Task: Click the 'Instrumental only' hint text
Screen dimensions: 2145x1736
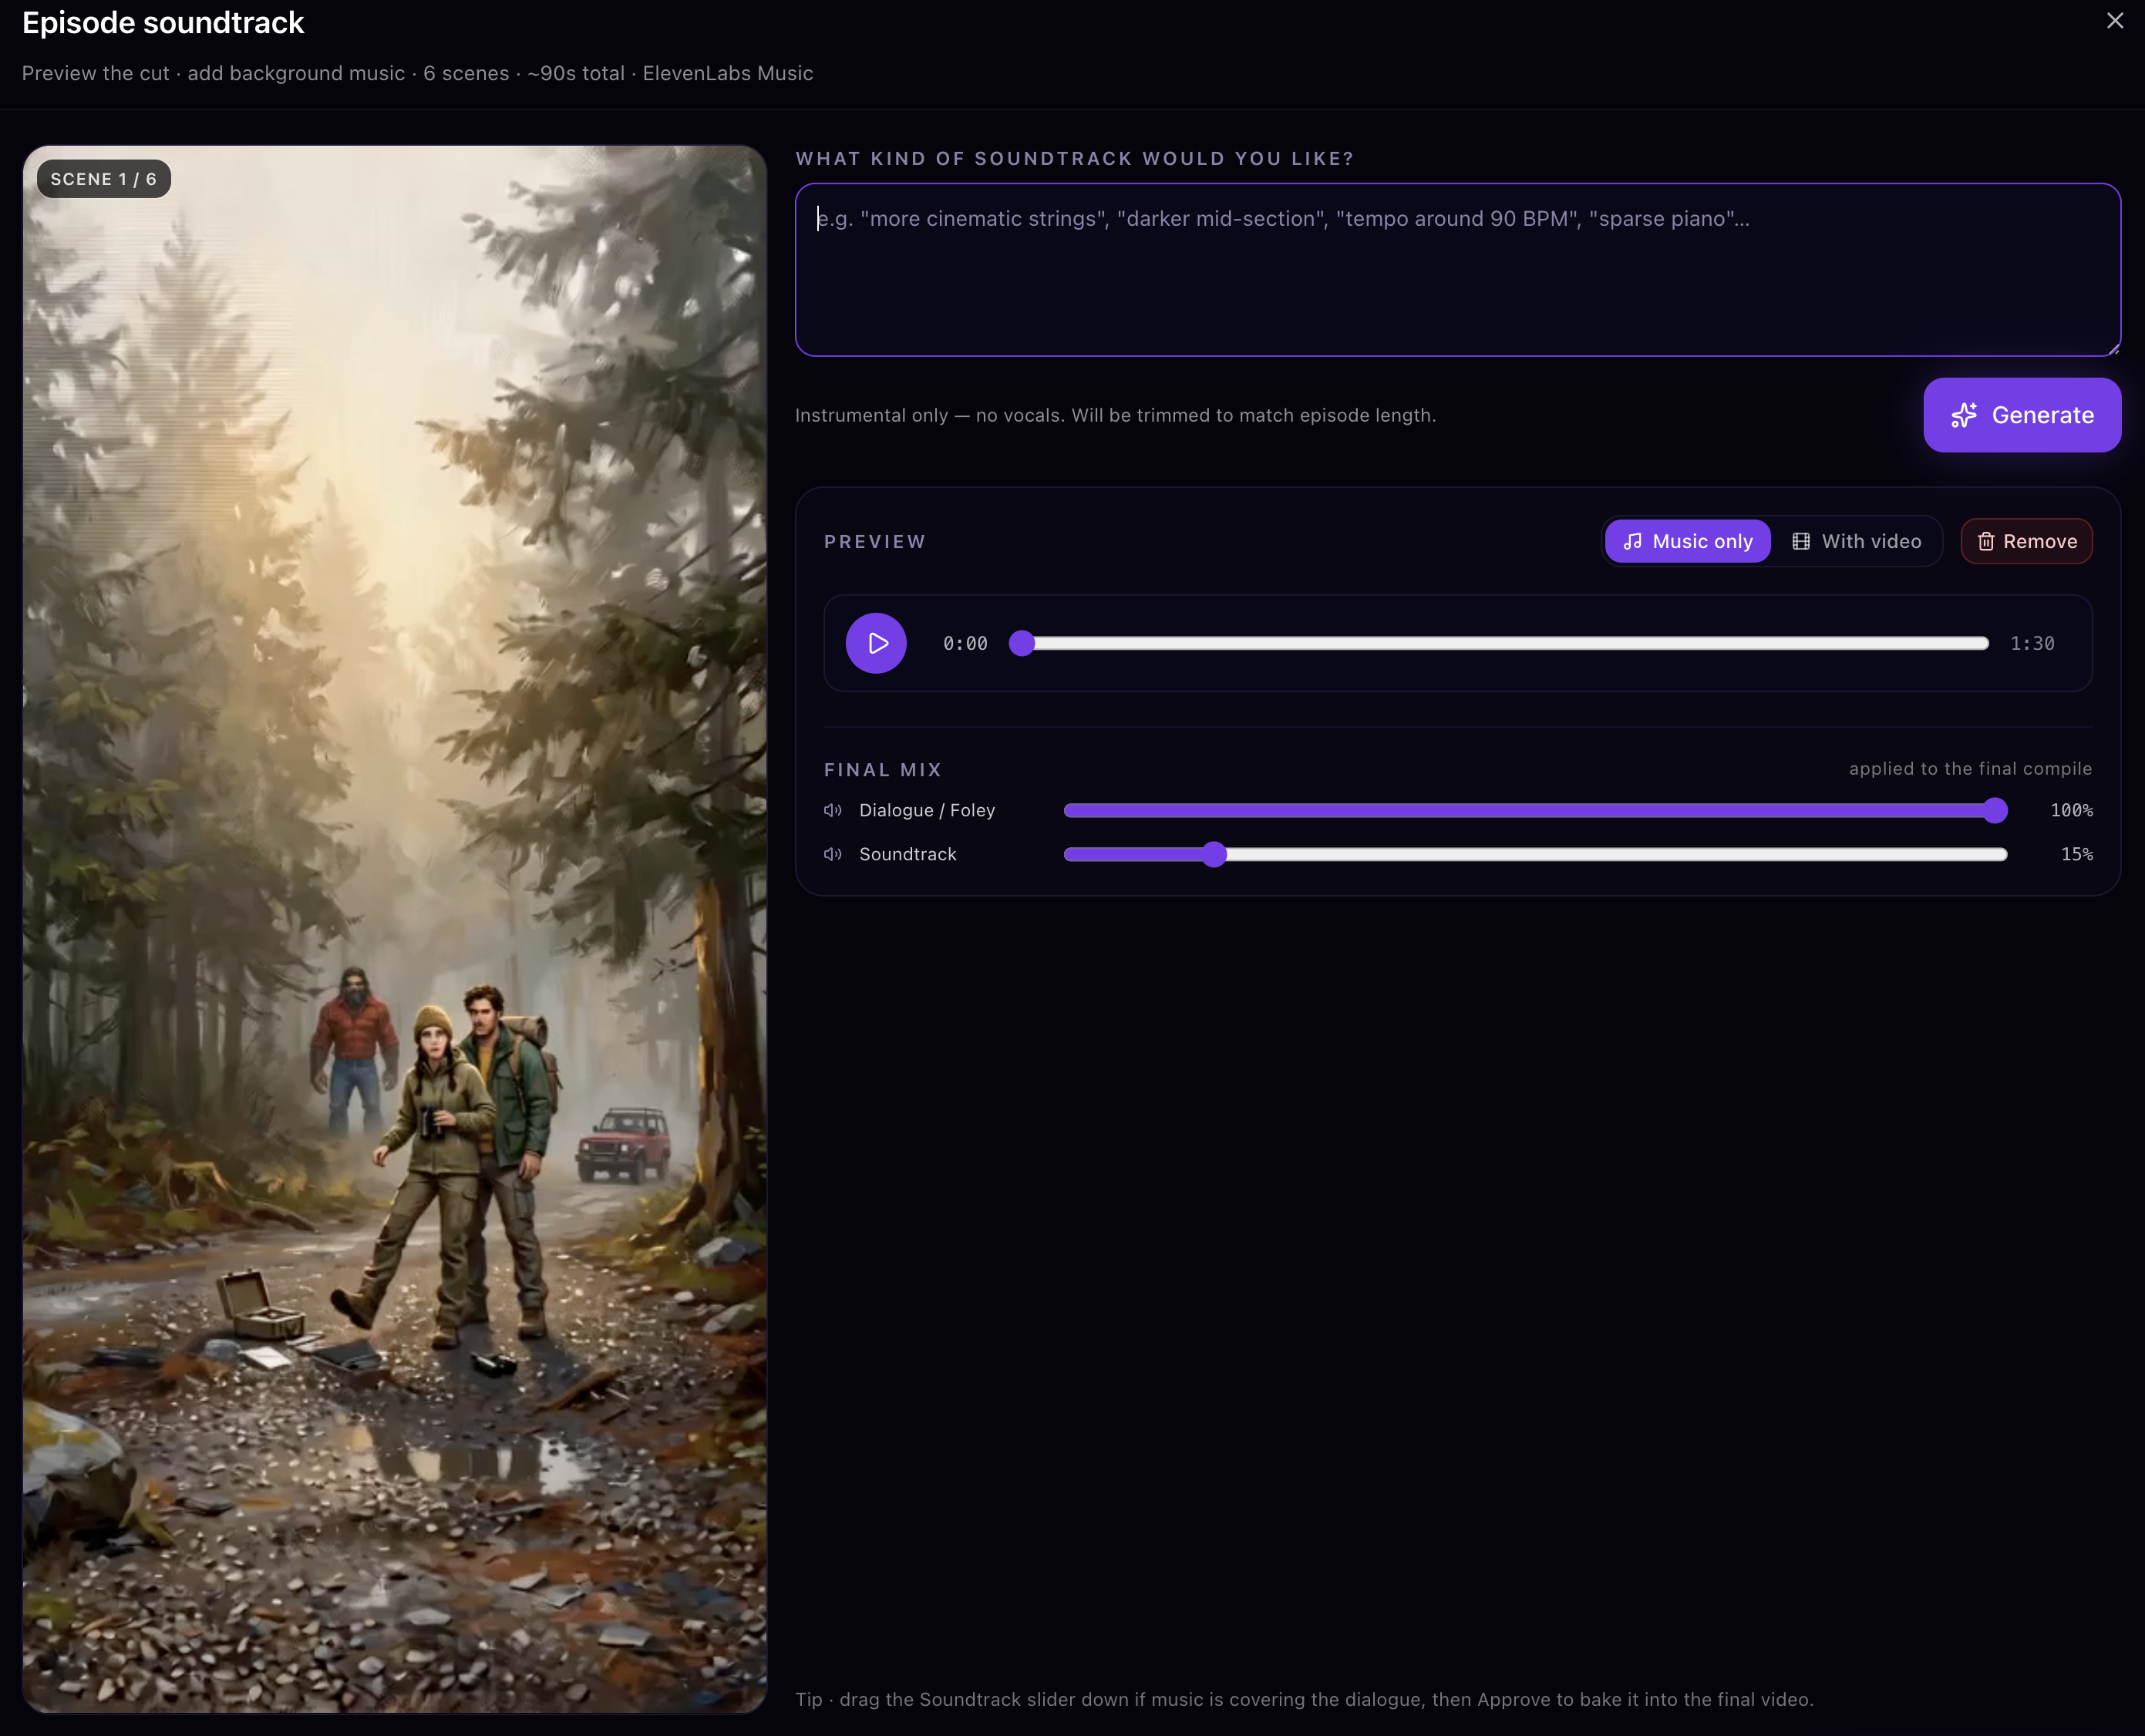Action: point(1115,415)
